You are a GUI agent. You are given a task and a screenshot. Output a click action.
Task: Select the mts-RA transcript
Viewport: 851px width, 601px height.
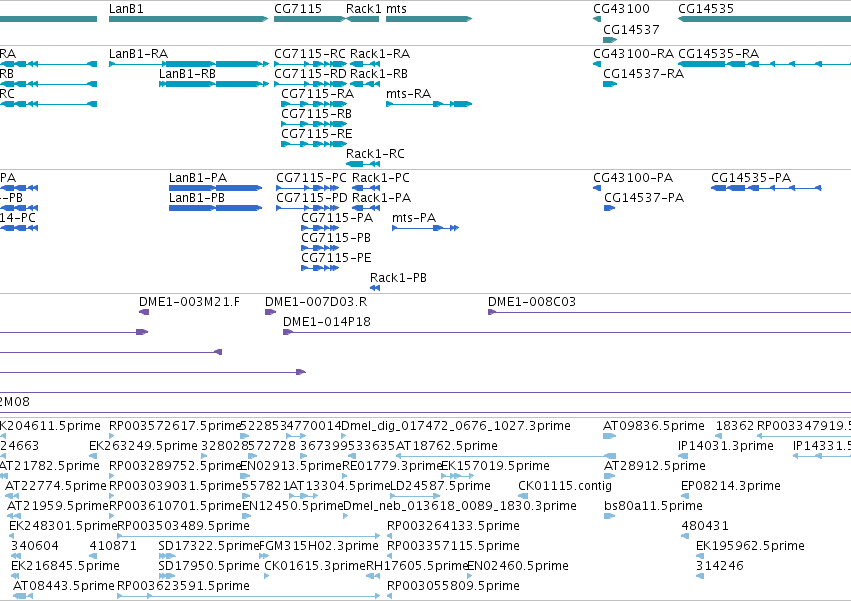click(x=429, y=104)
